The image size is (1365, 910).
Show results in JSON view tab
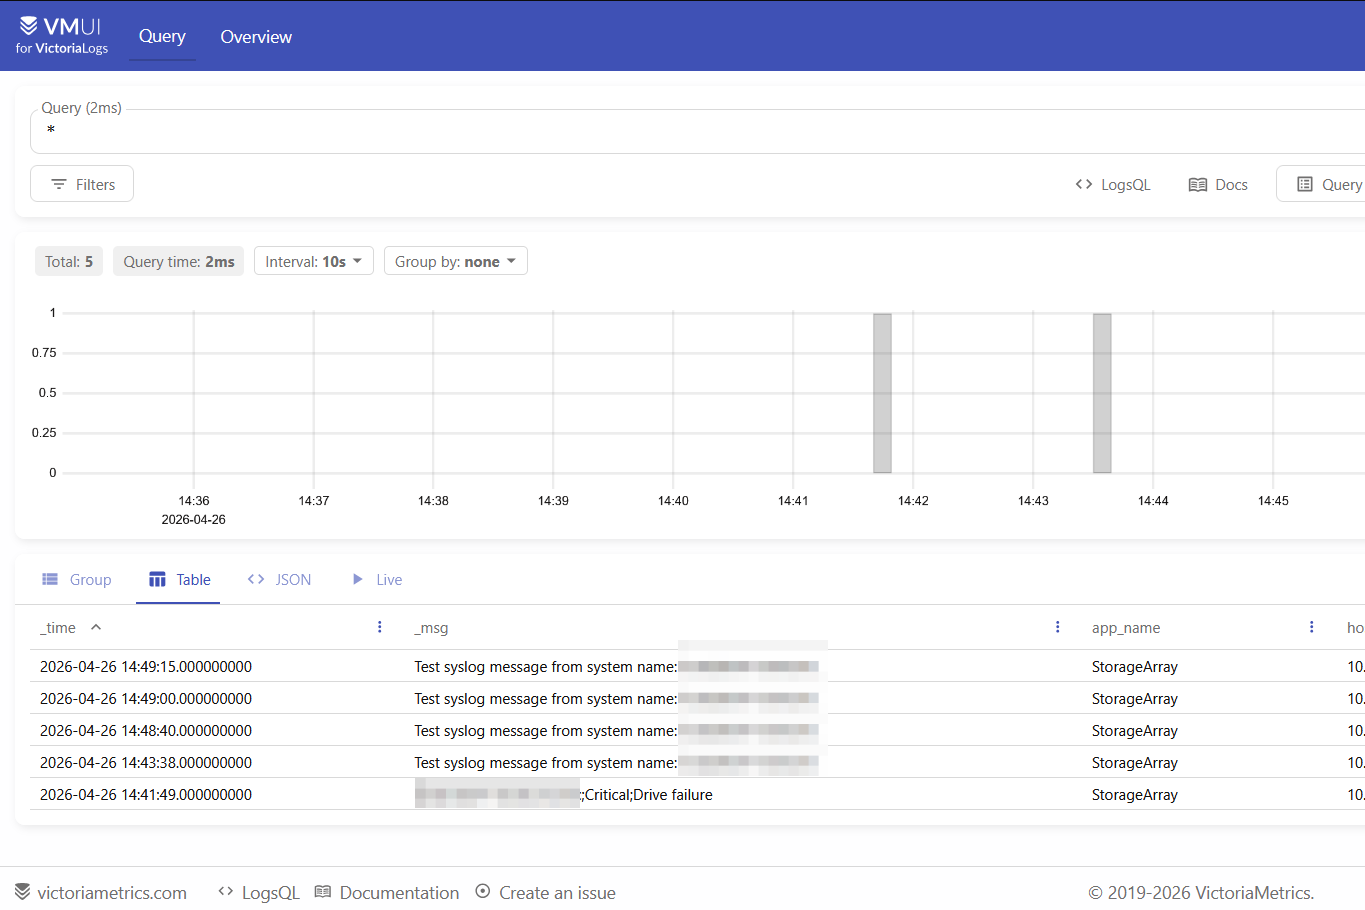coord(279,580)
